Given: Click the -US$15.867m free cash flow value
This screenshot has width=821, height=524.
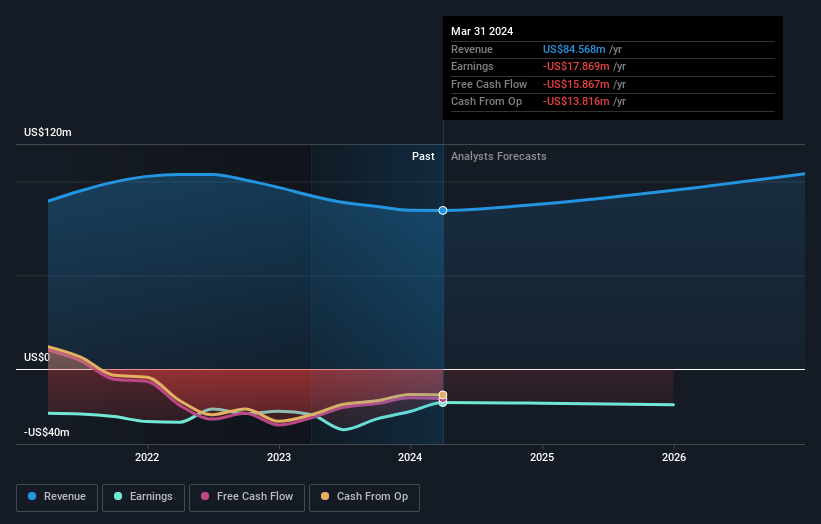Looking at the screenshot, I should (x=576, y=84).
